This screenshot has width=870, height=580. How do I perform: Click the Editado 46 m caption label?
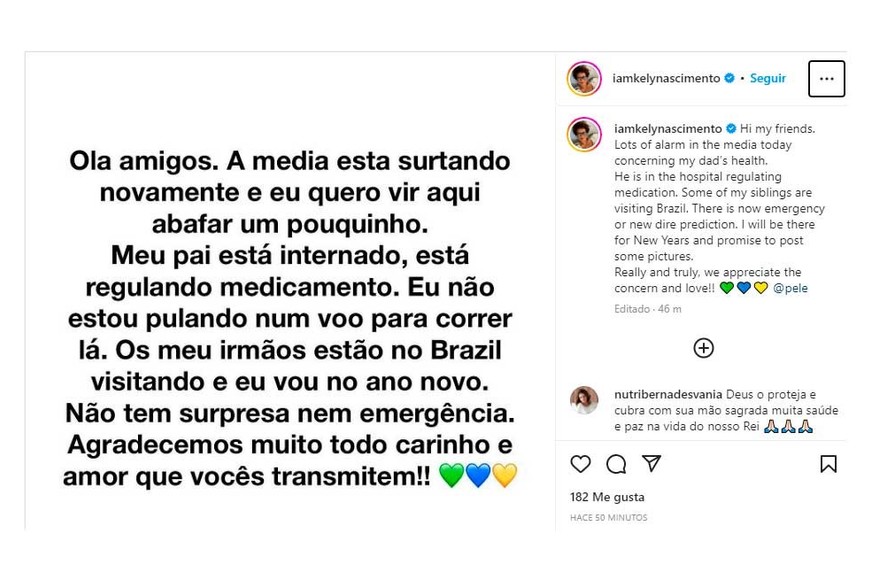pos(647,309)
